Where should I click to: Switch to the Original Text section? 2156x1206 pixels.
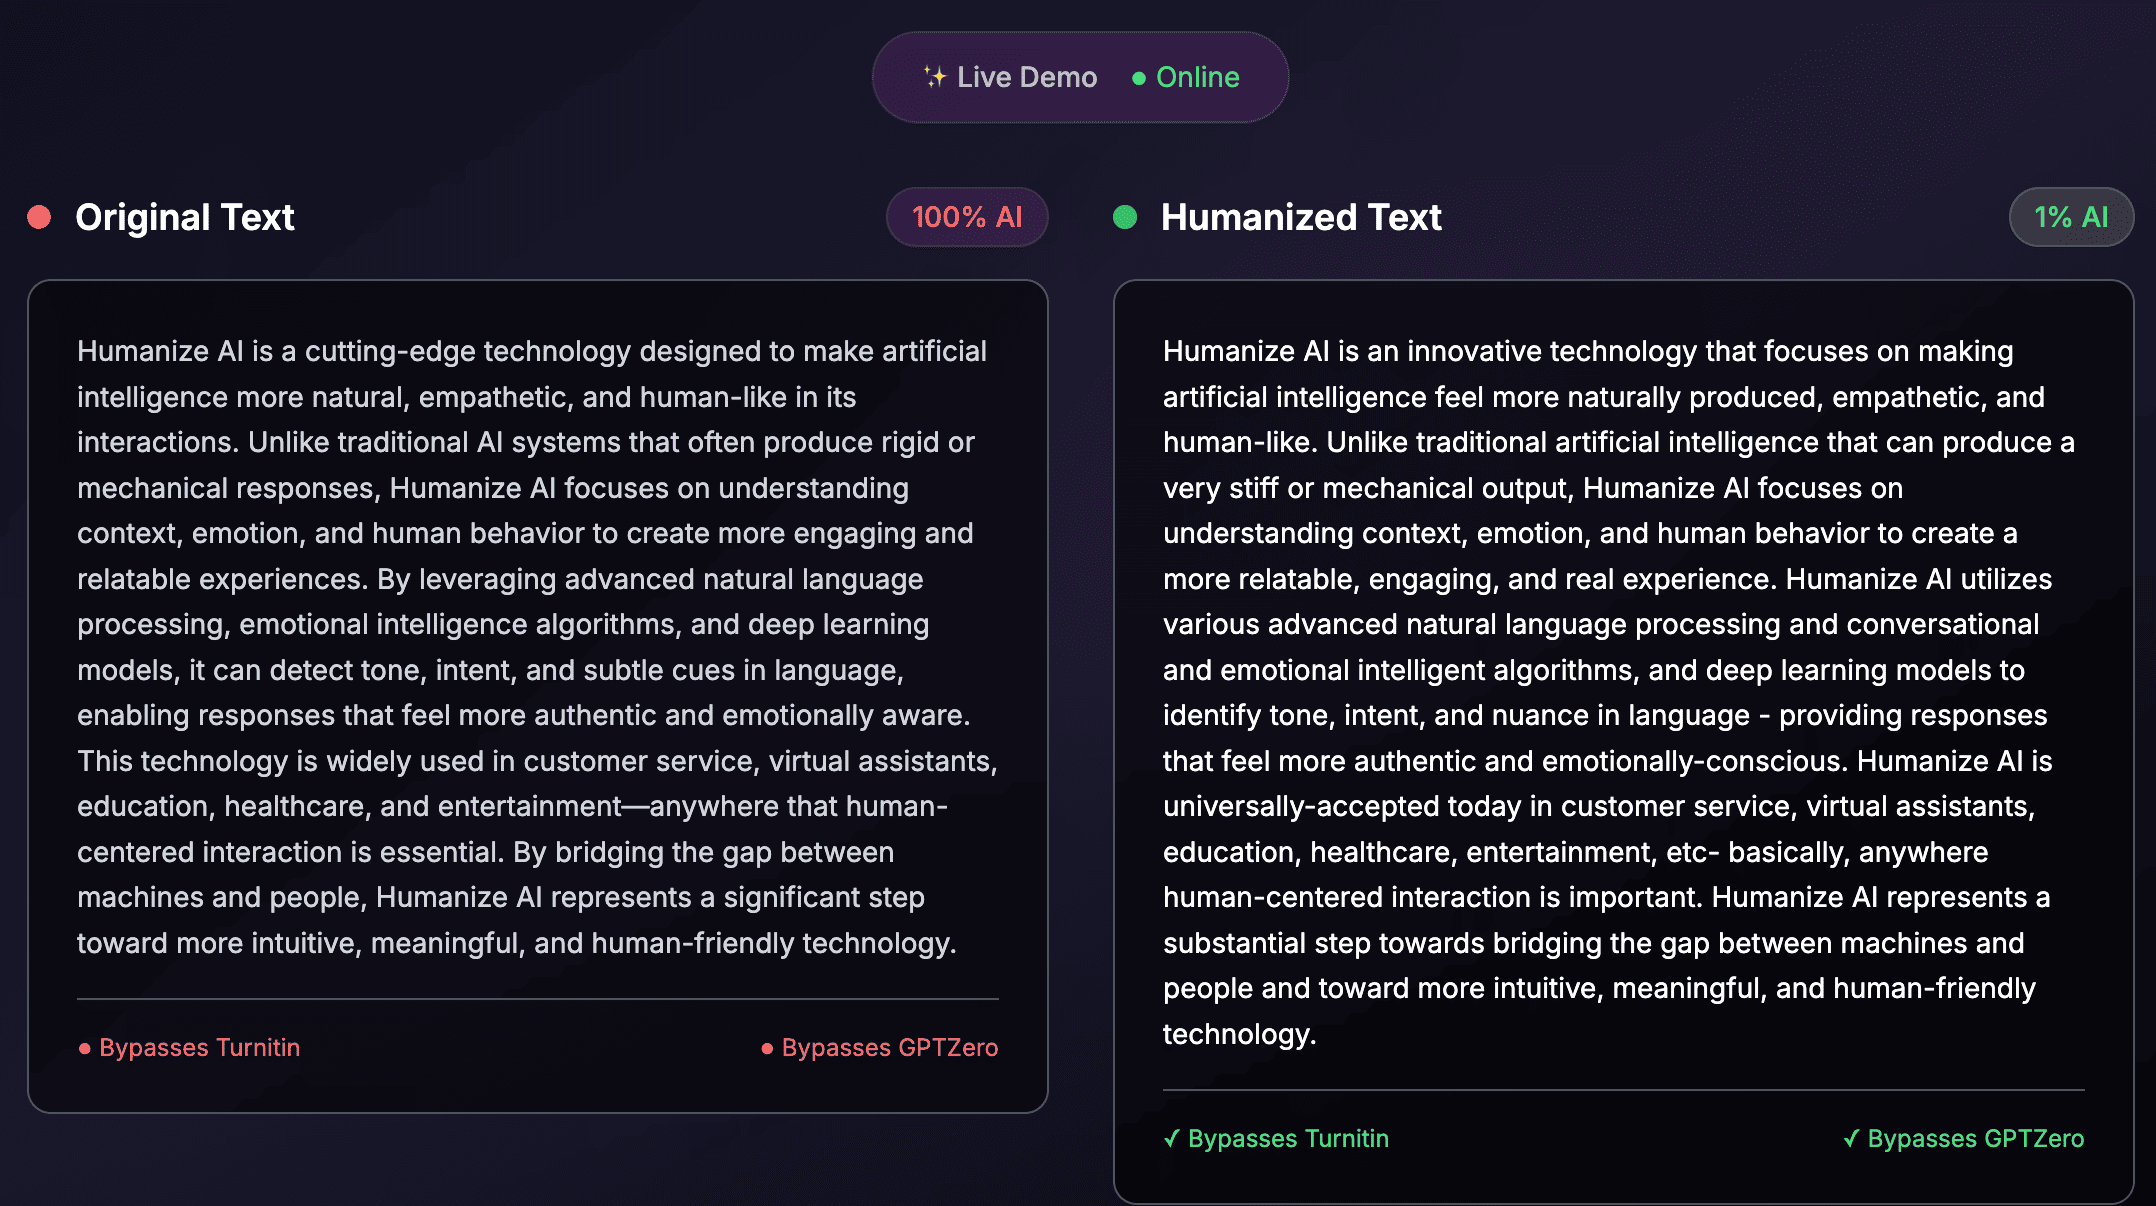coord(183,217)
